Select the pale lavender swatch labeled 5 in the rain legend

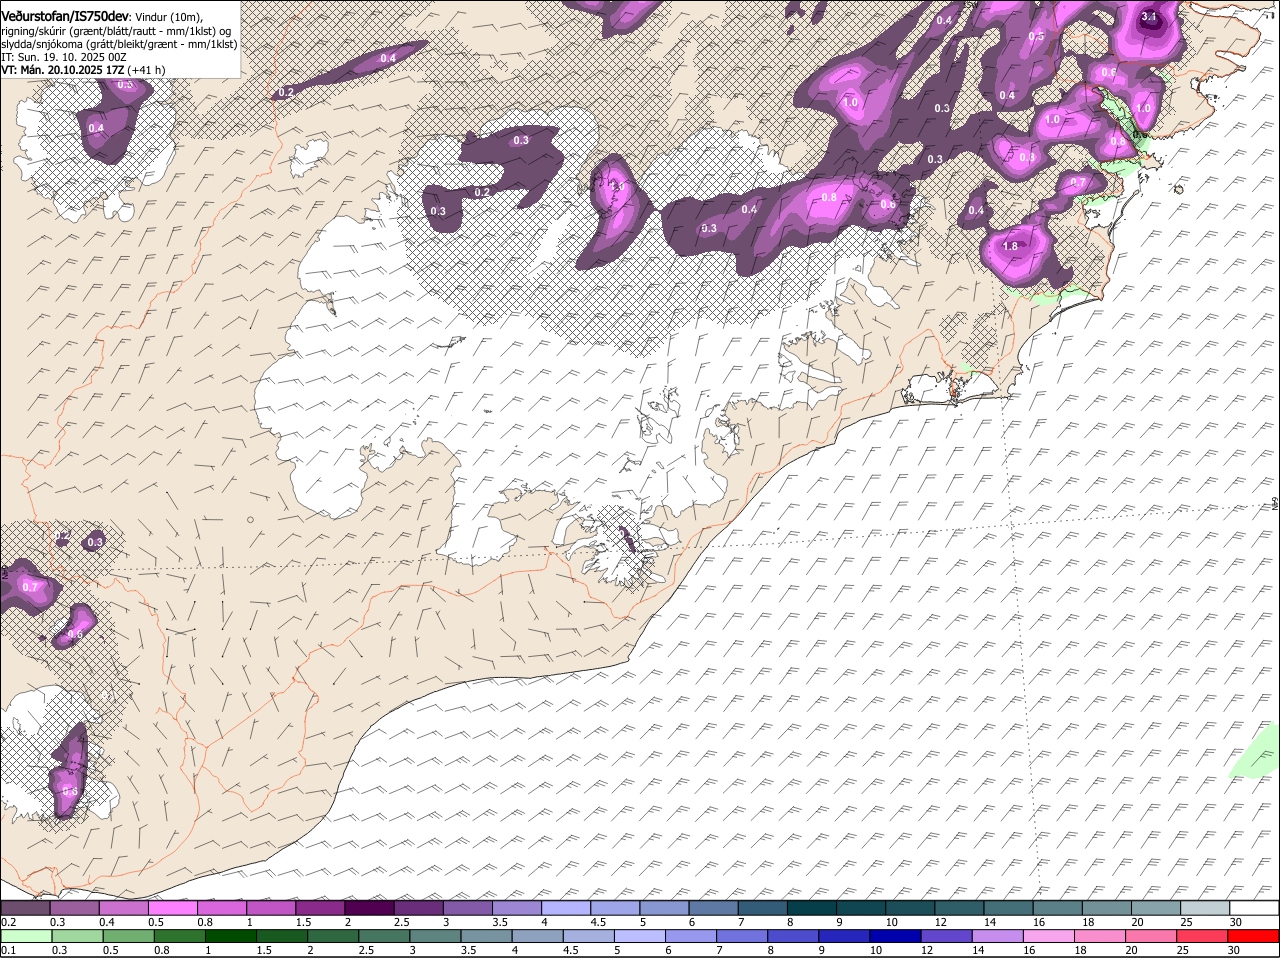tap(639, 936)
